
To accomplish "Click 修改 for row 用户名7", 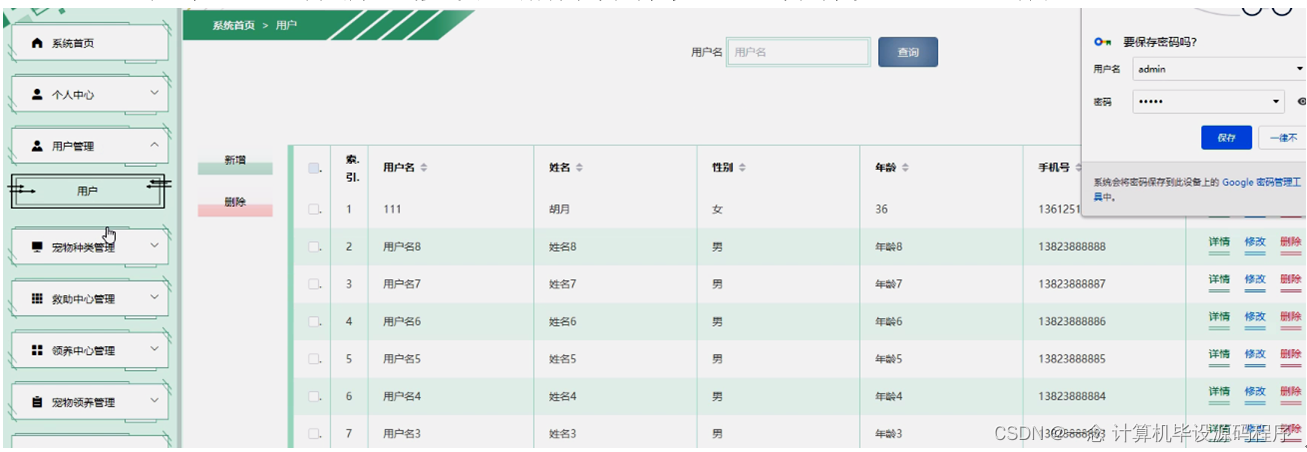I will [1255, 281].
